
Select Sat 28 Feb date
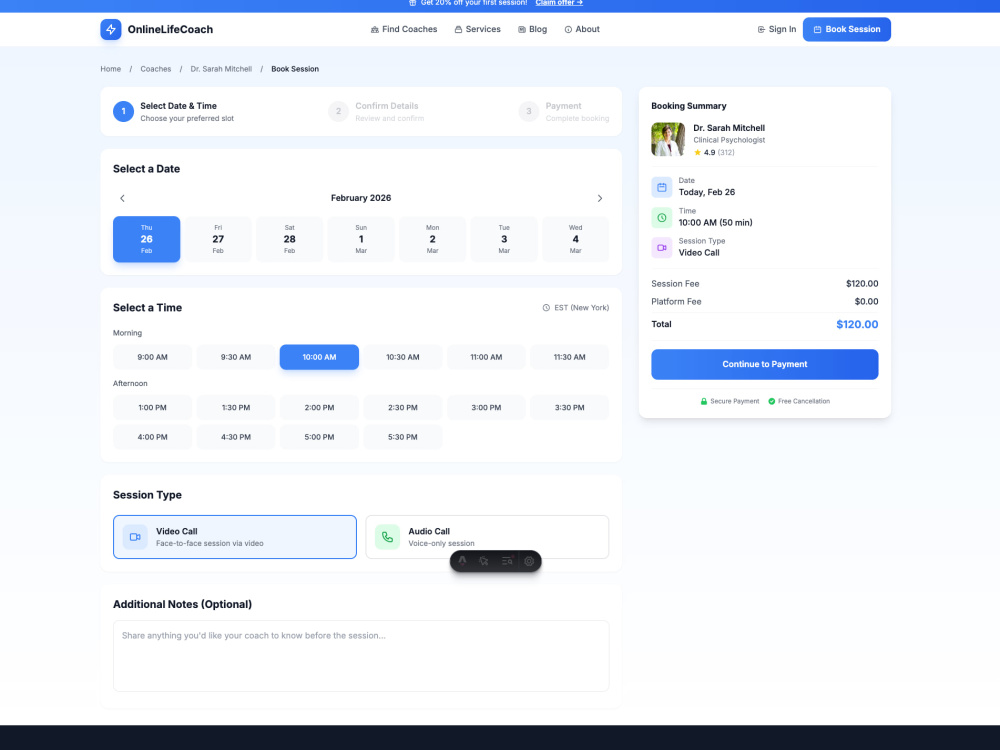tap(290, 239)
